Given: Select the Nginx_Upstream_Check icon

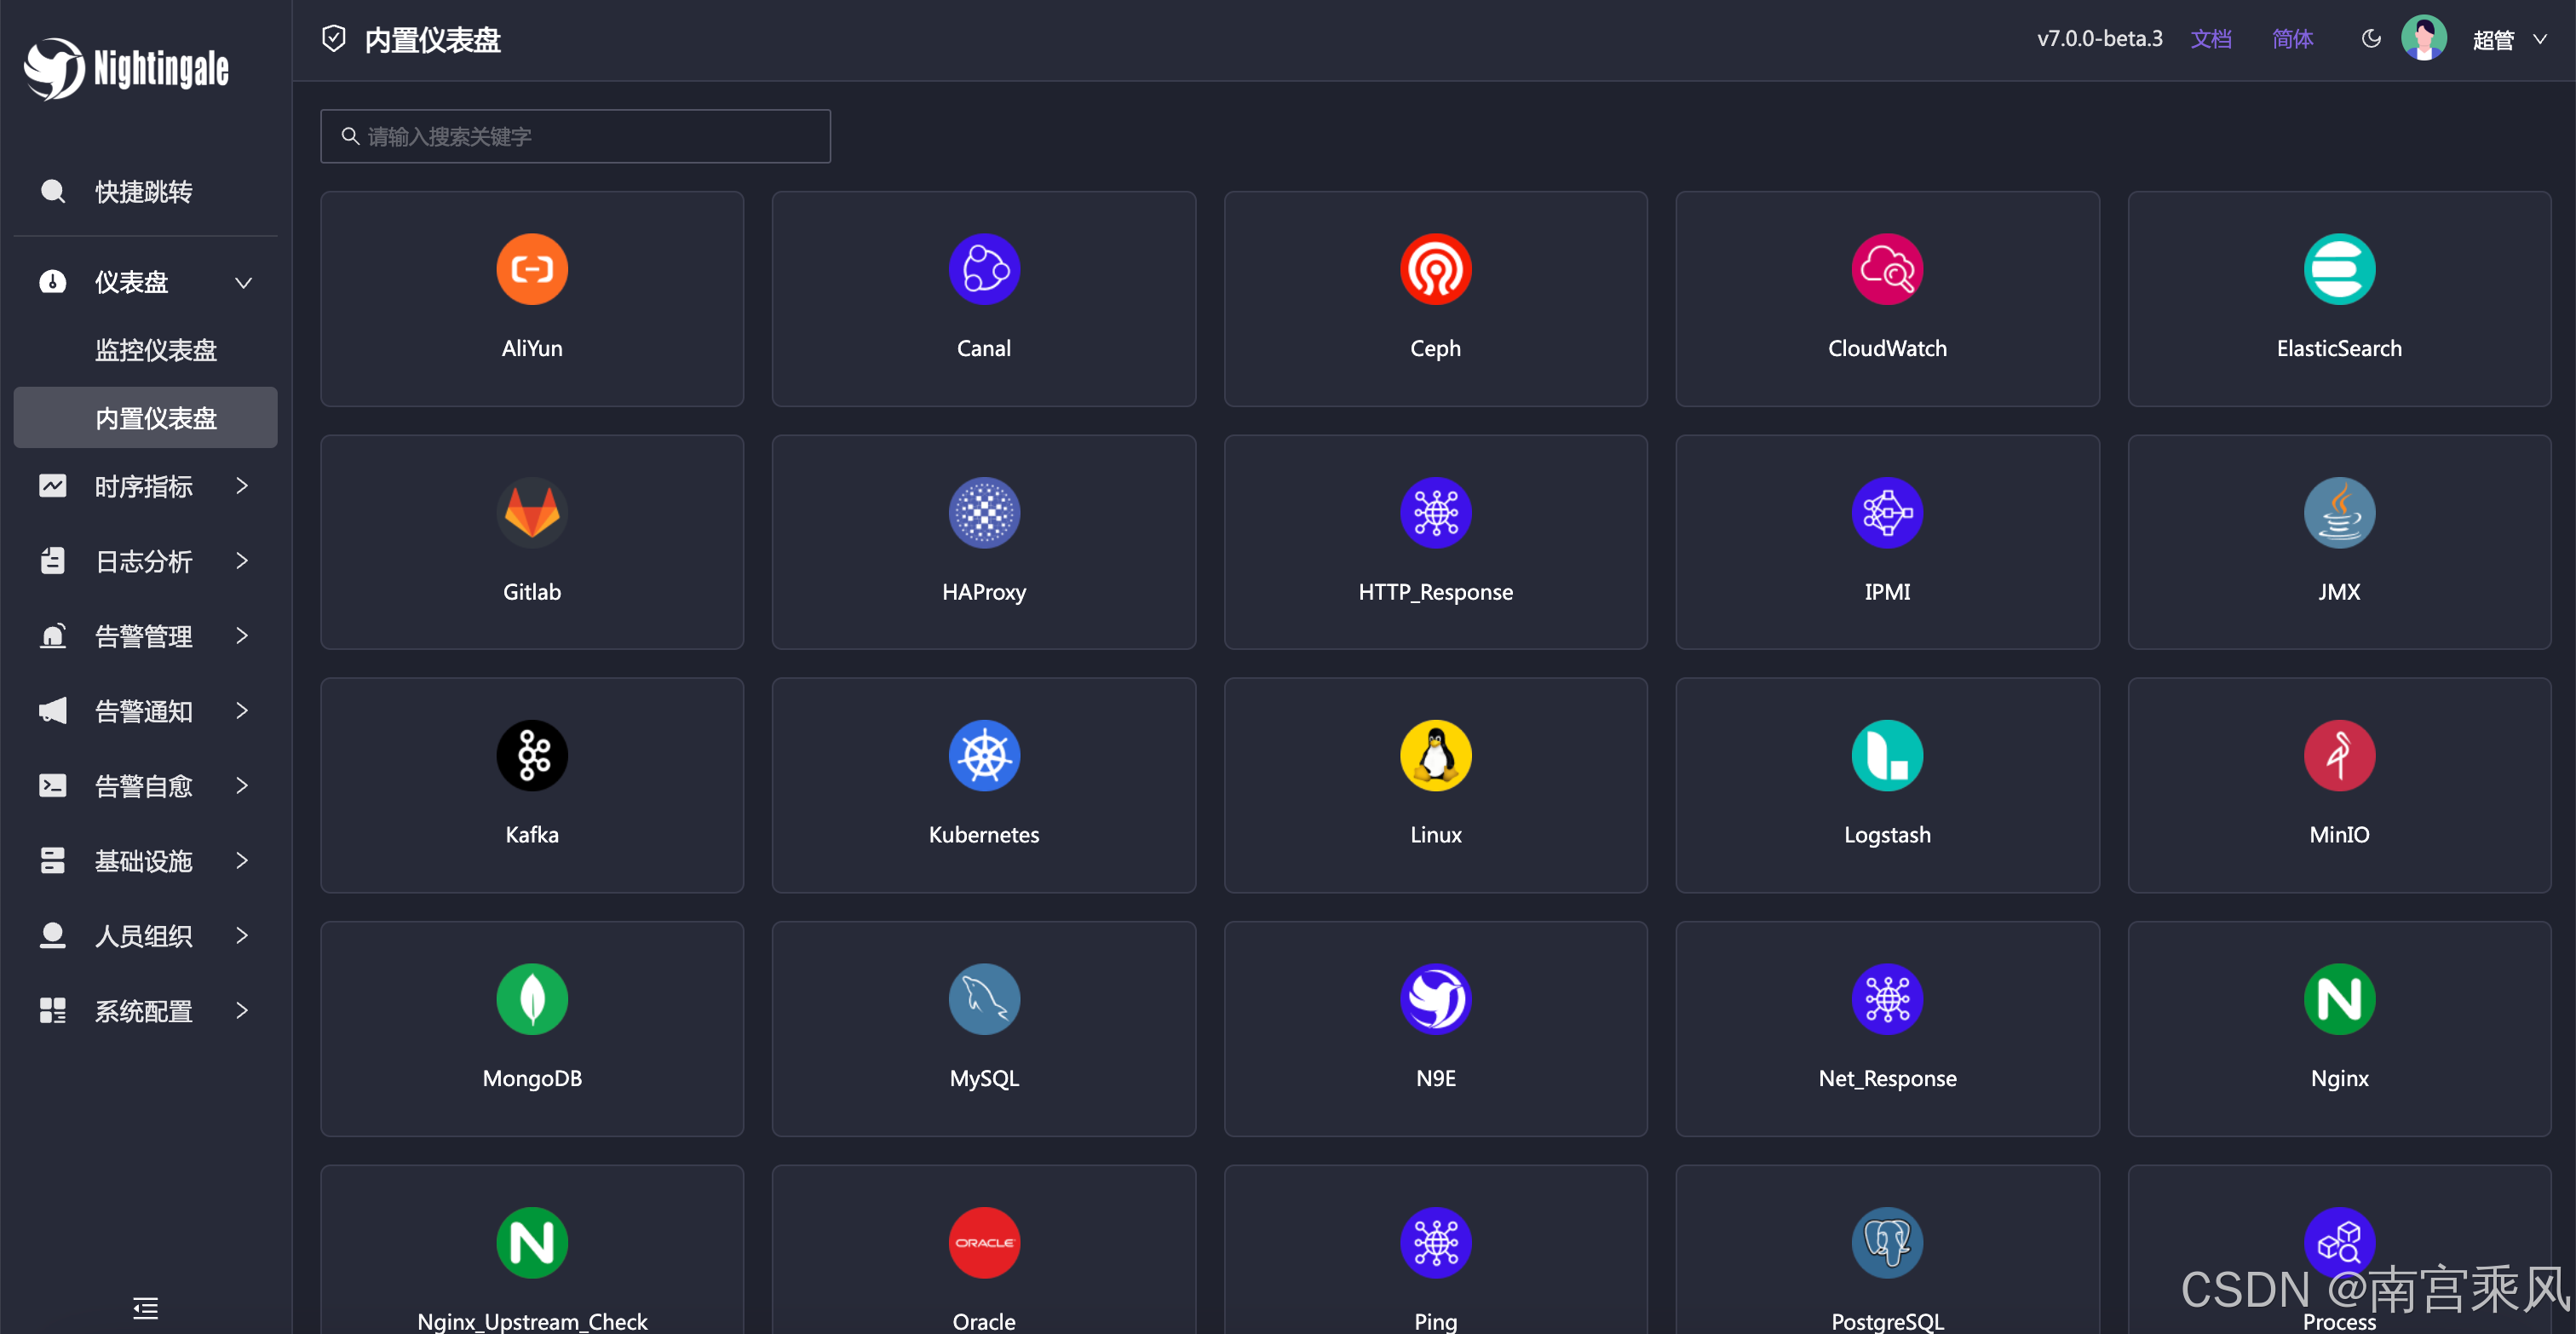Looking at the screenshot, I should pyautogui.click(x=532, y=1242).
